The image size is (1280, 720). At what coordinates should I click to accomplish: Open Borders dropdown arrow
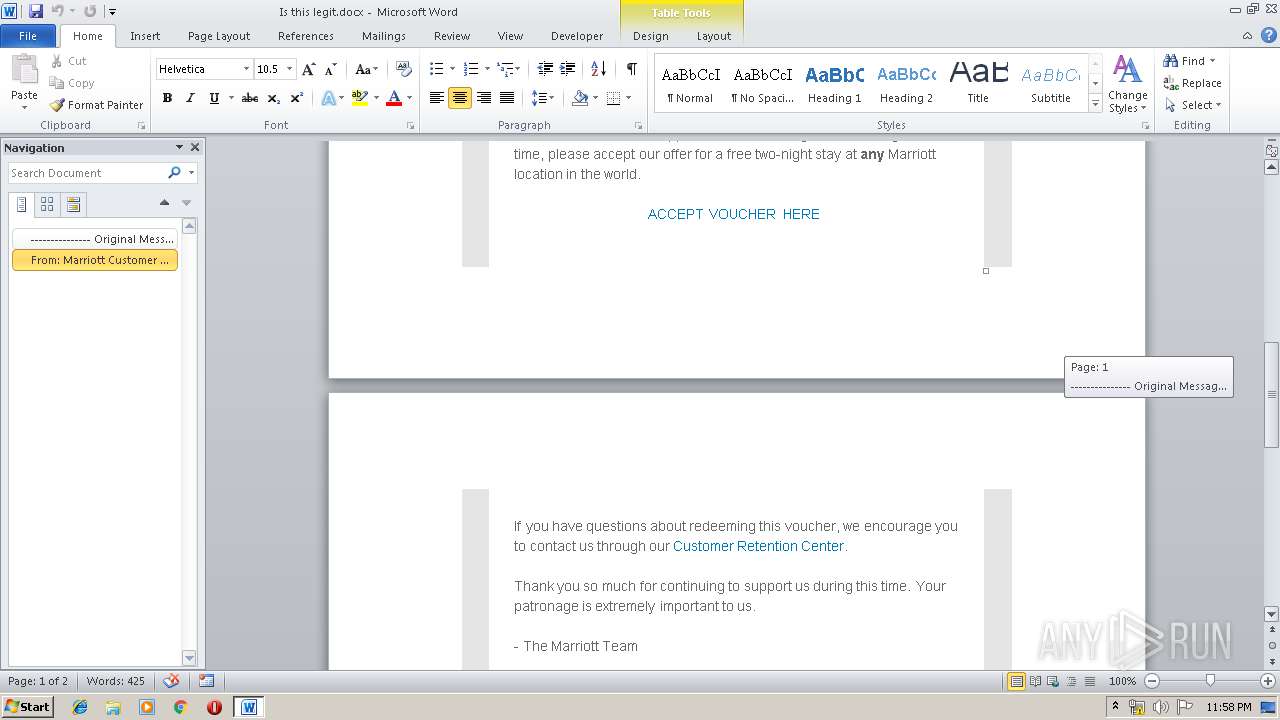click(x=628, y=98)
